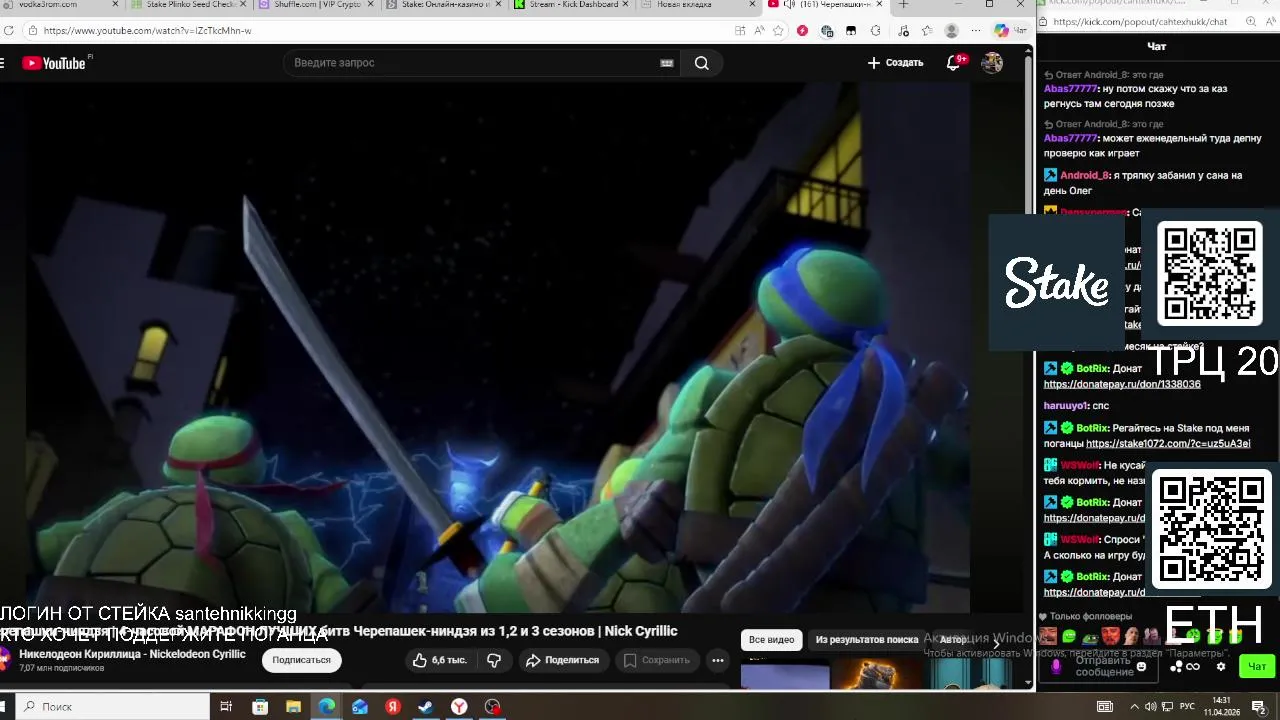Switch to Shuffle.com VIP Crypto tab
This screenshot has height=720, width=1280.
pos(316,5)
